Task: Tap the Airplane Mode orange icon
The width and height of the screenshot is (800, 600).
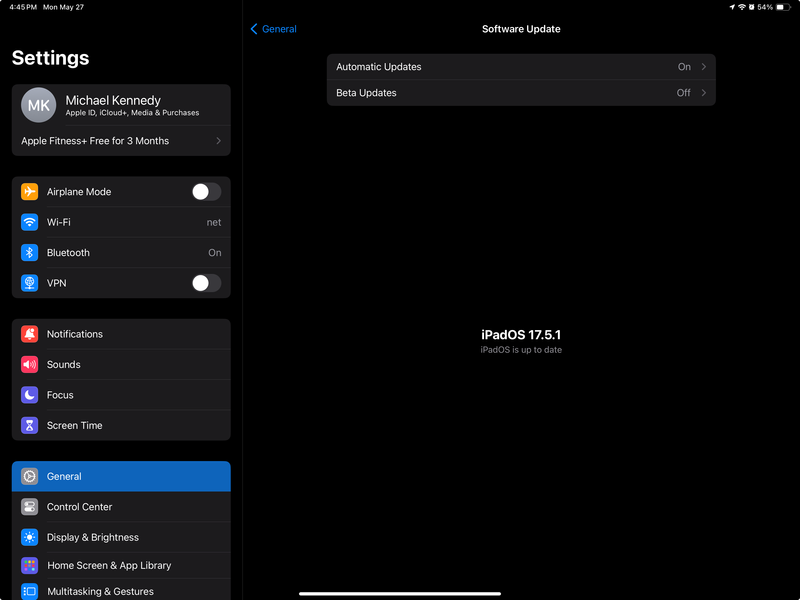Action: 30,192
